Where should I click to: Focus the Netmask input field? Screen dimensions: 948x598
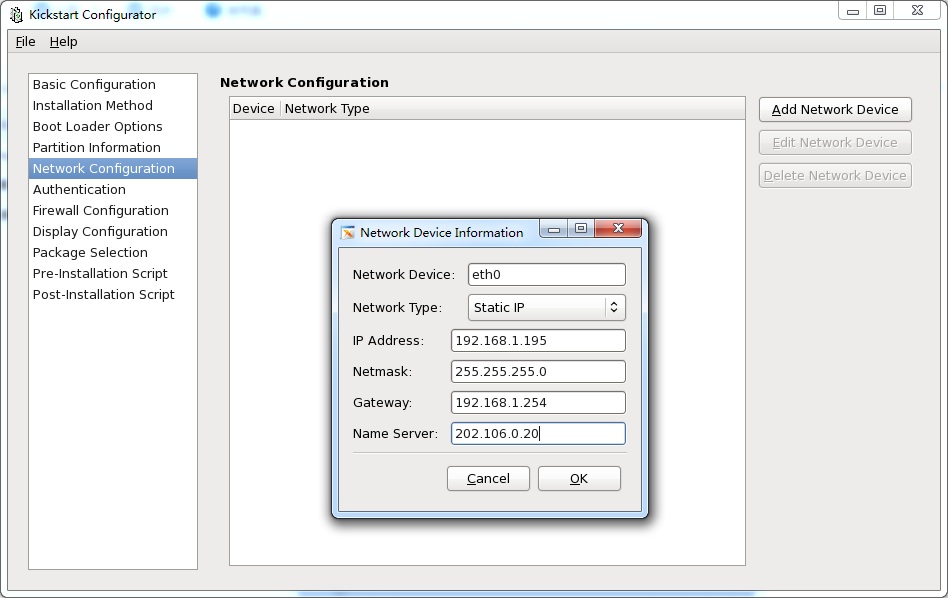point(538,371)
